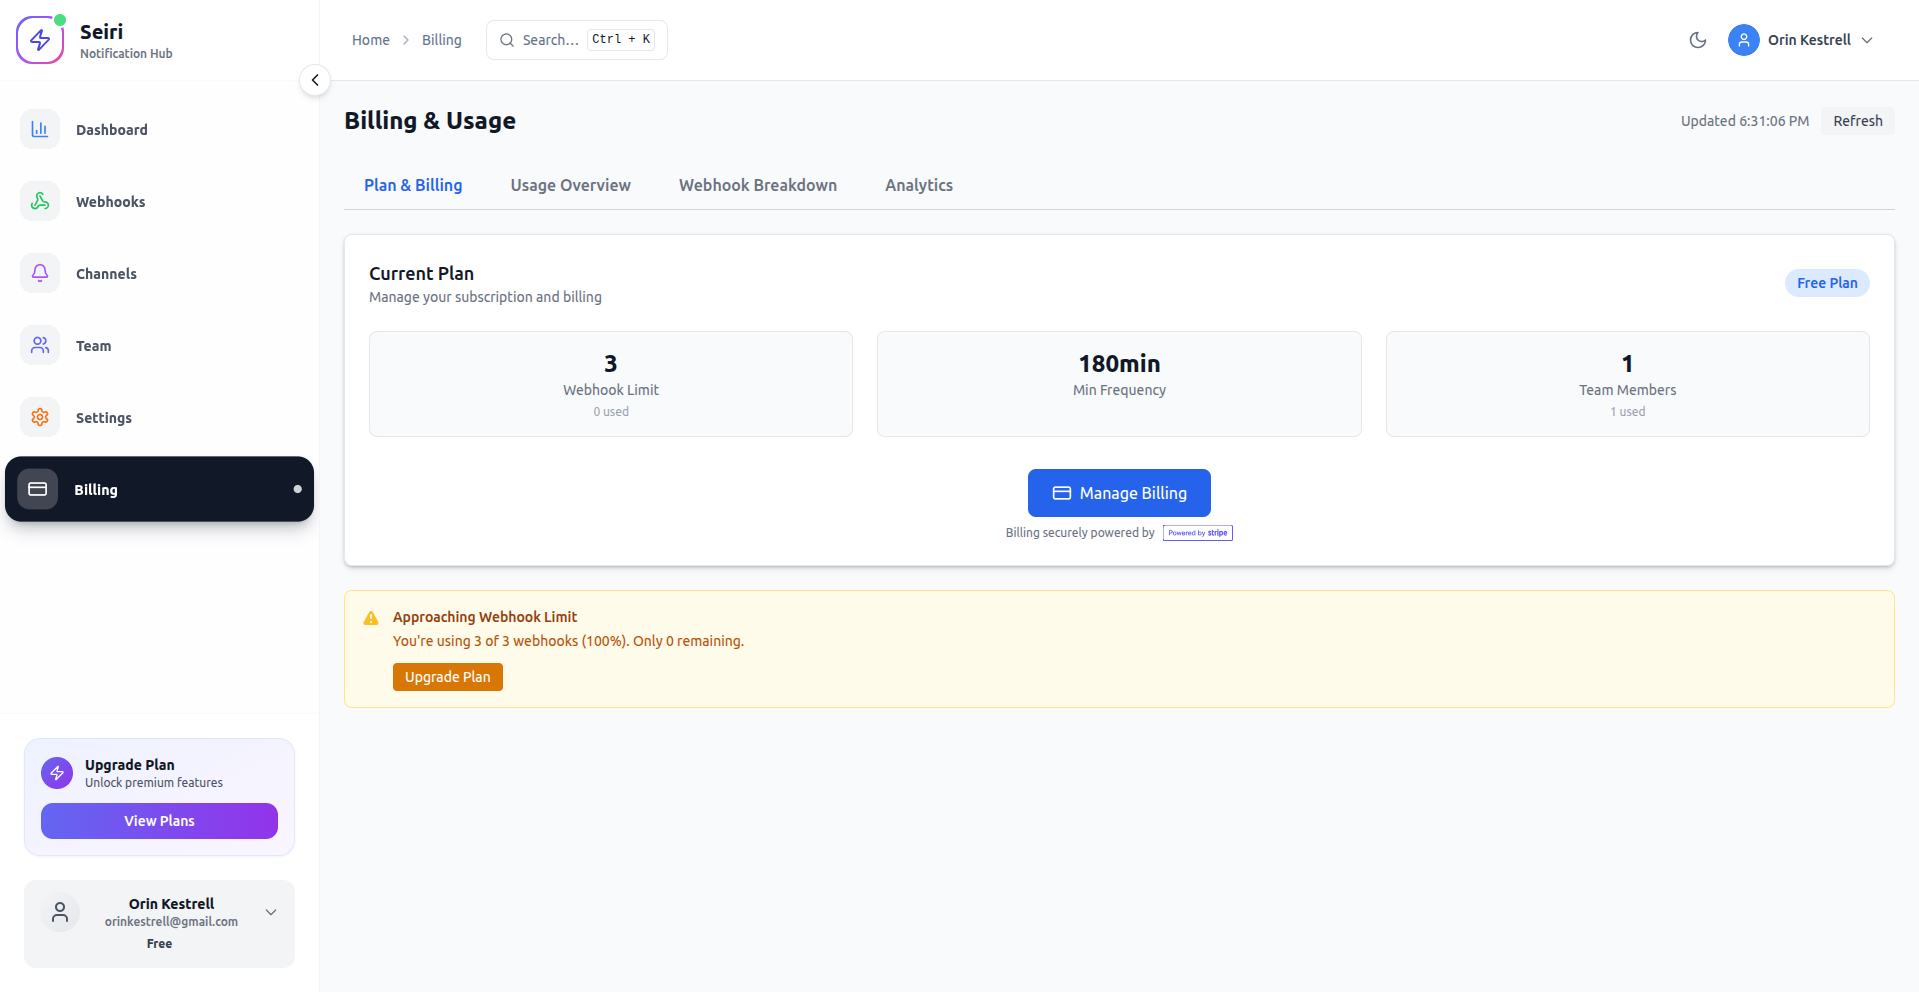Select the Settings gear icon

(39, 417)
